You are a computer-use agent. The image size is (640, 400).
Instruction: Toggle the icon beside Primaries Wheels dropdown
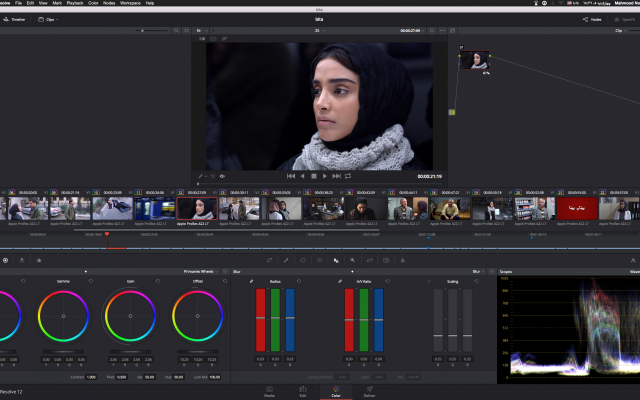coord(225,271)
